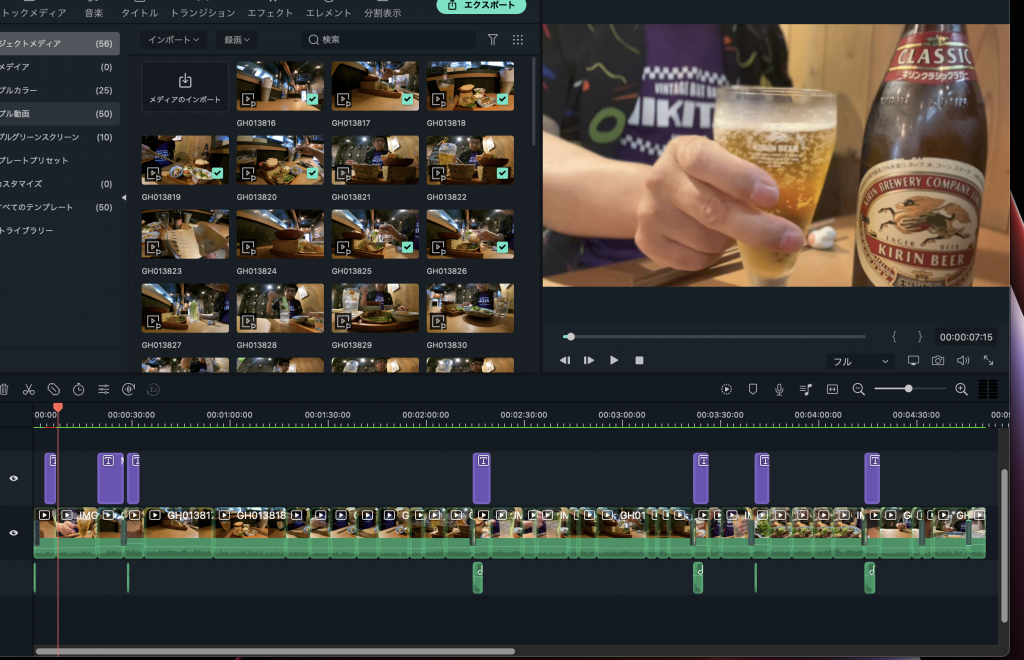Open the フル preview quality dropdown
1024x660 pixels.
[860, 361]
